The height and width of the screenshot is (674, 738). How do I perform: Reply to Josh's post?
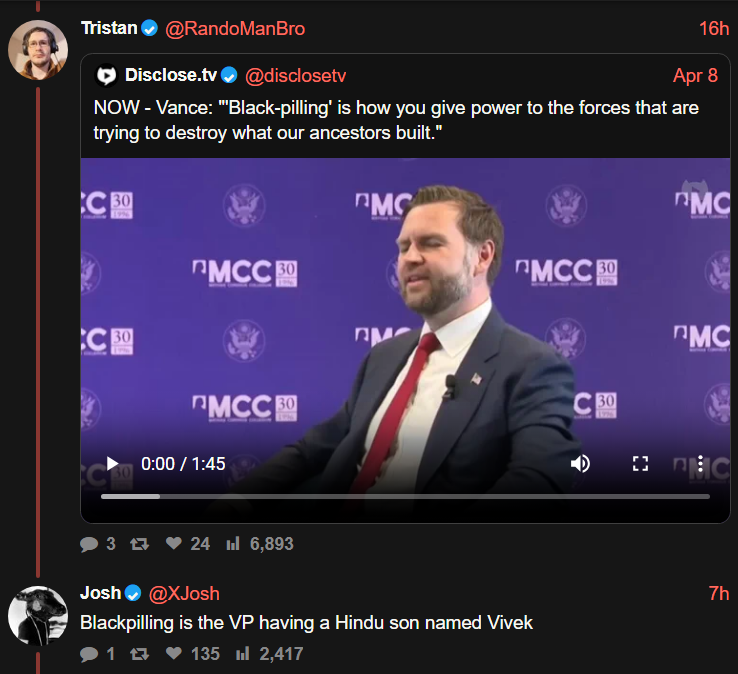tap(89, 654)
